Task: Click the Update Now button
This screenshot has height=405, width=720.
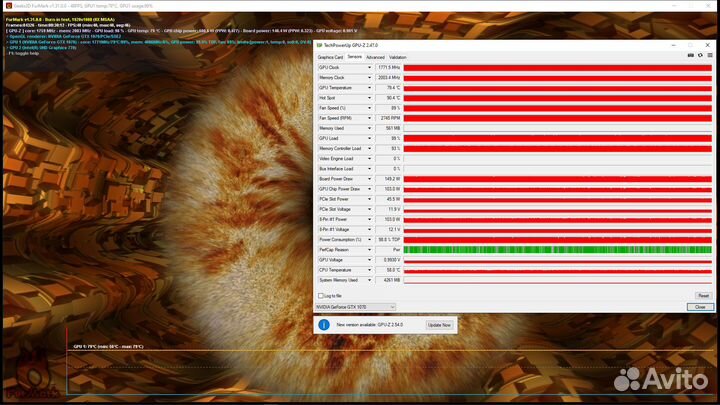Action: click(439, 325)
